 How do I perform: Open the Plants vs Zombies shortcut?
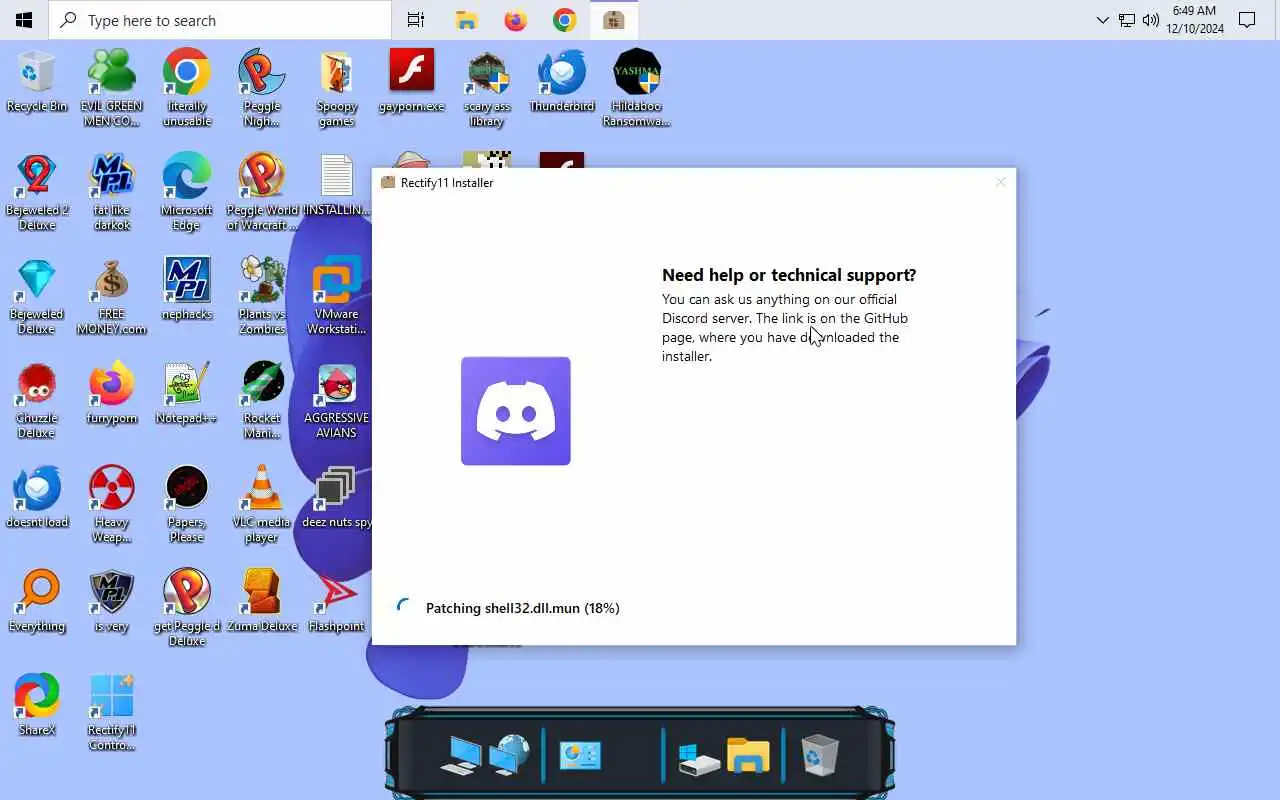point(262,296)
